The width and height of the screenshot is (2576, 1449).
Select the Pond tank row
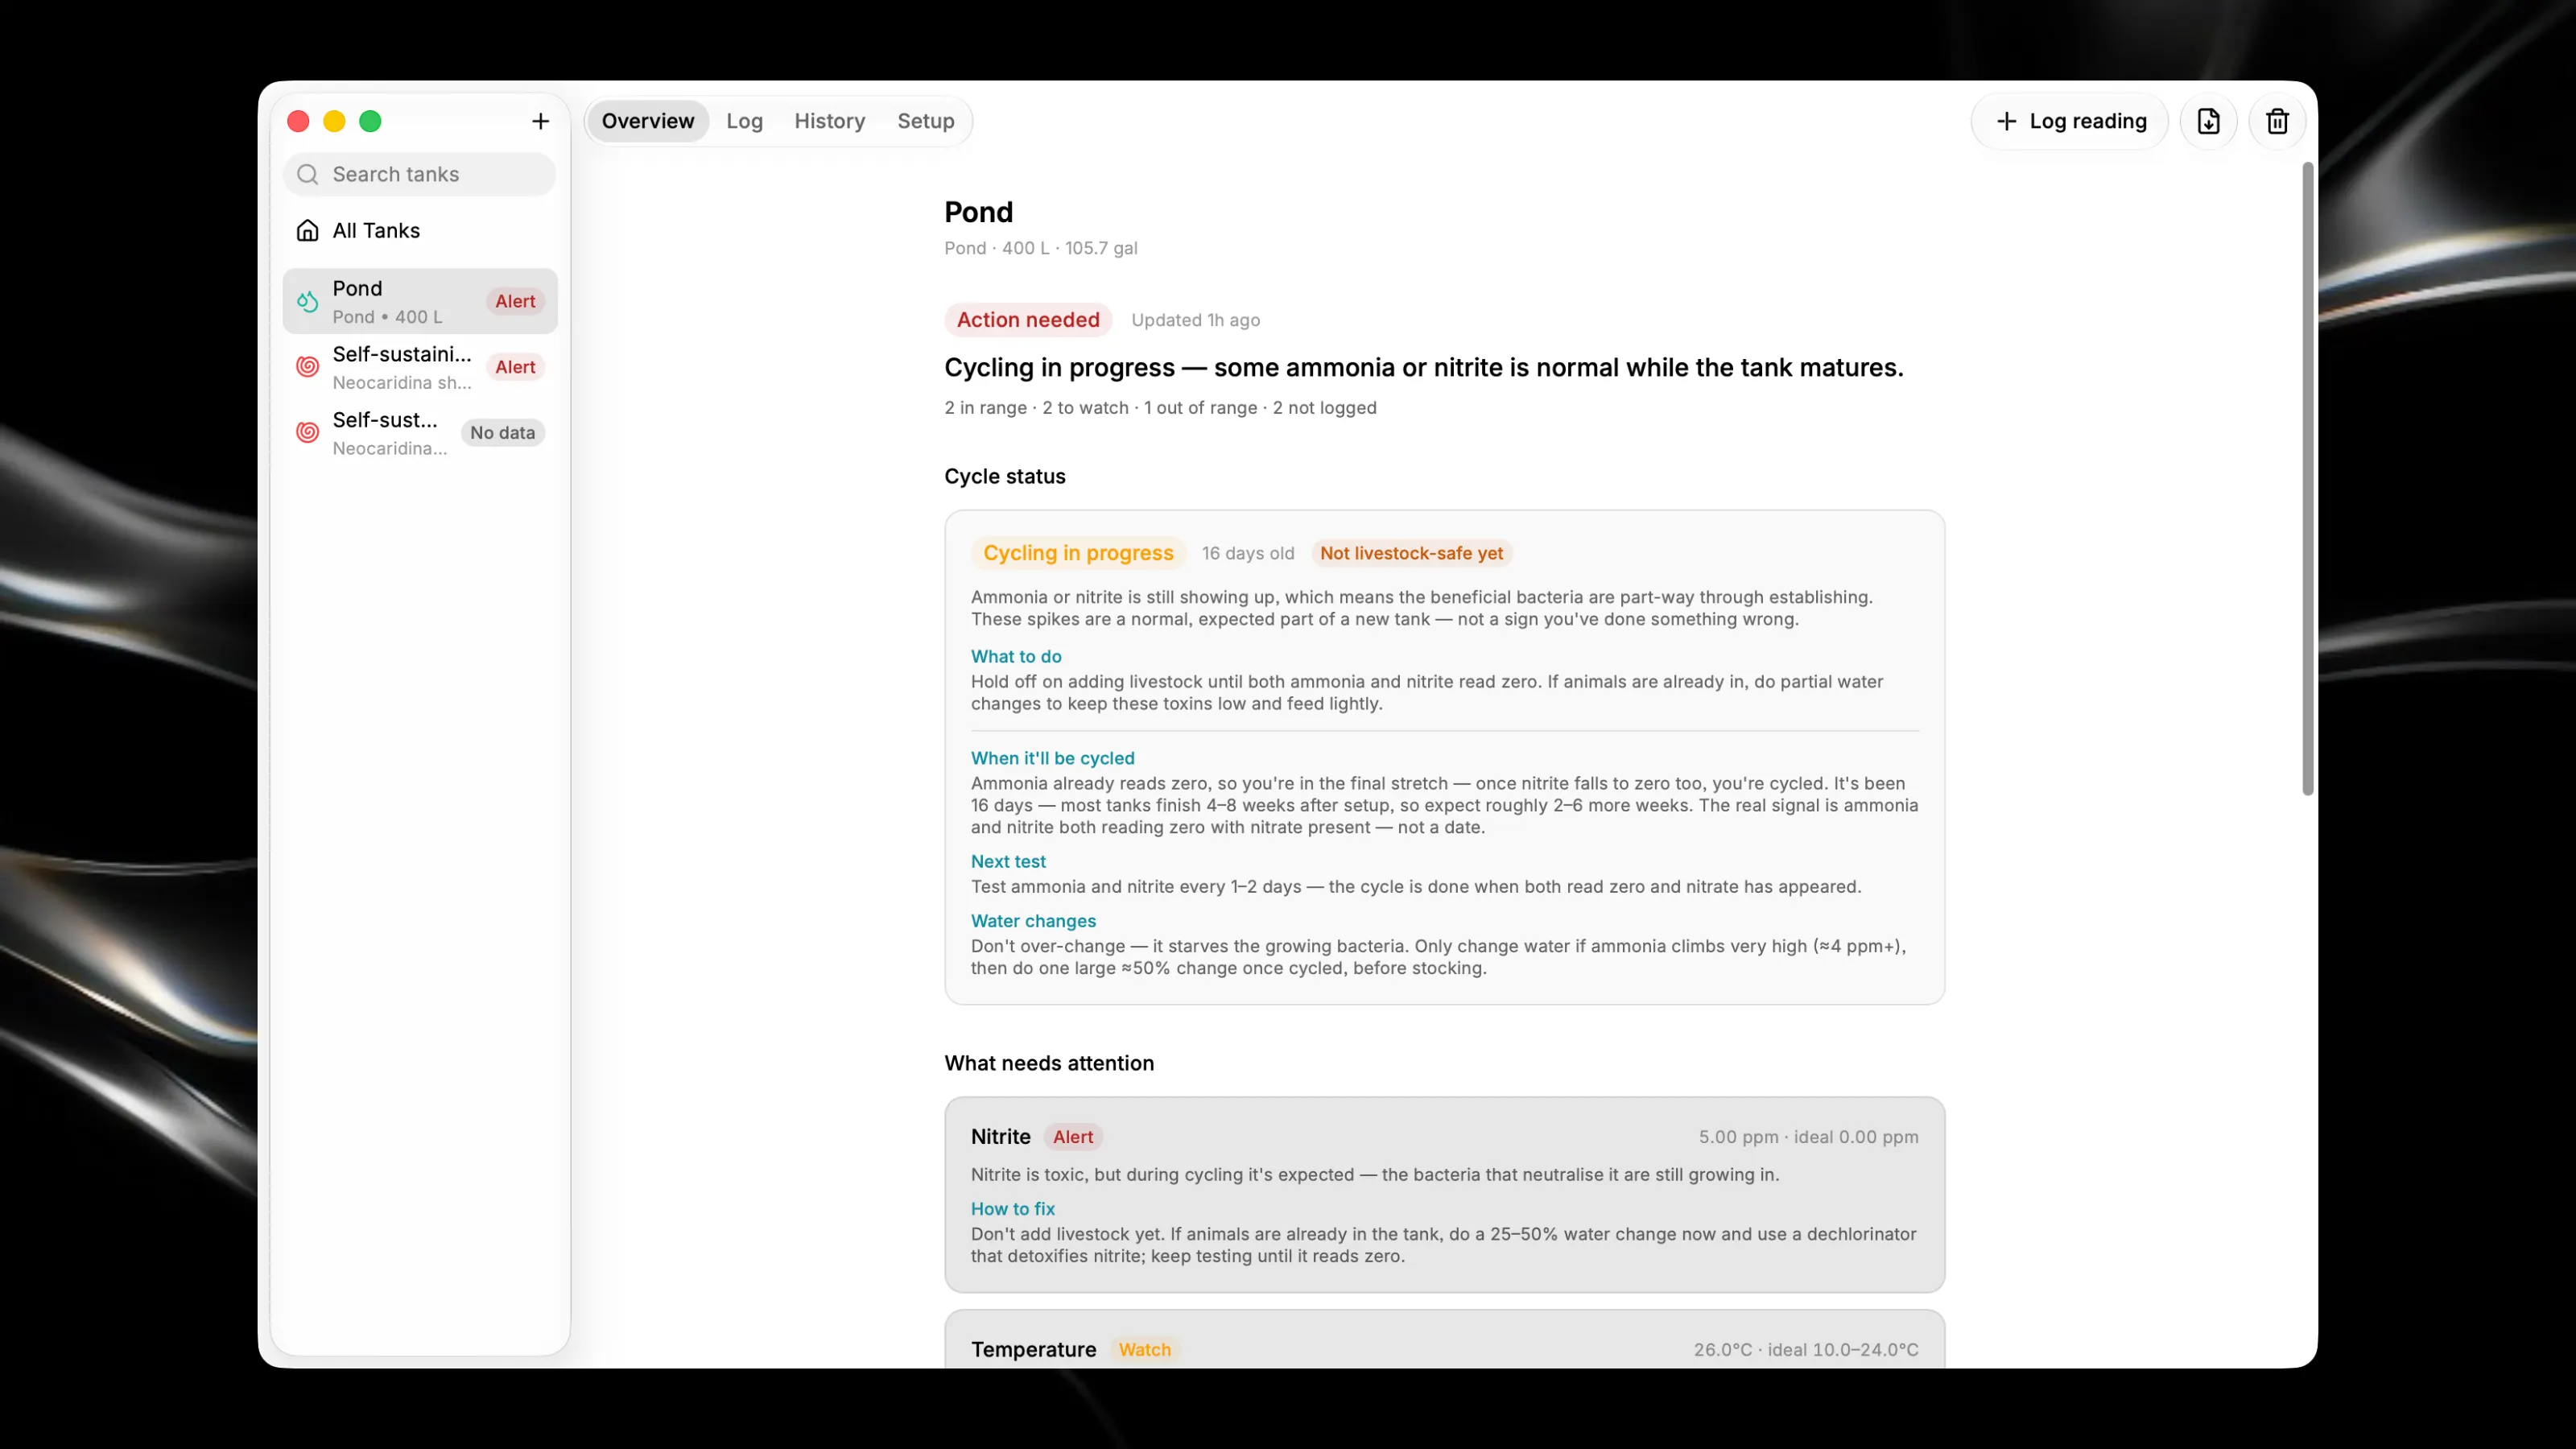[x=420, y=301]
